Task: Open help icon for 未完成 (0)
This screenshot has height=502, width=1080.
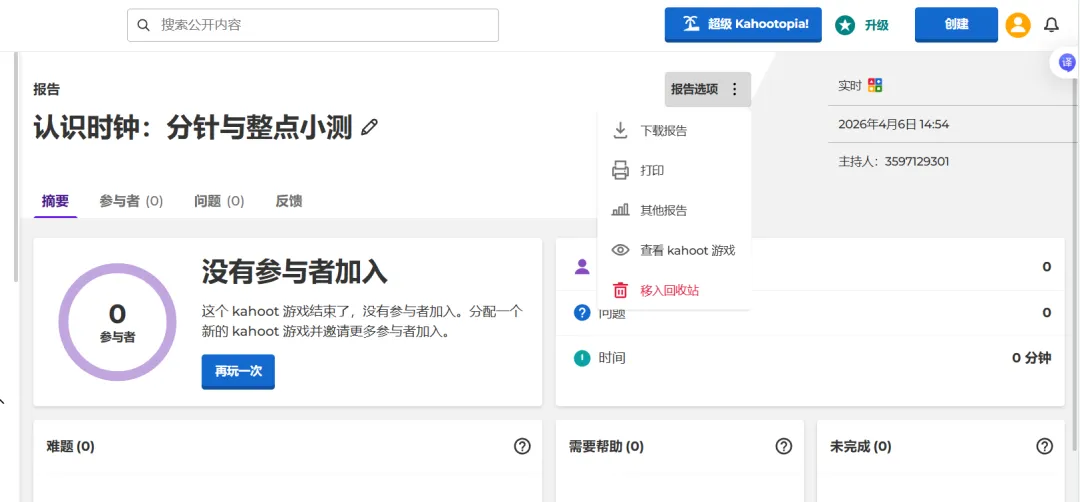Action: pos(1045,446)
